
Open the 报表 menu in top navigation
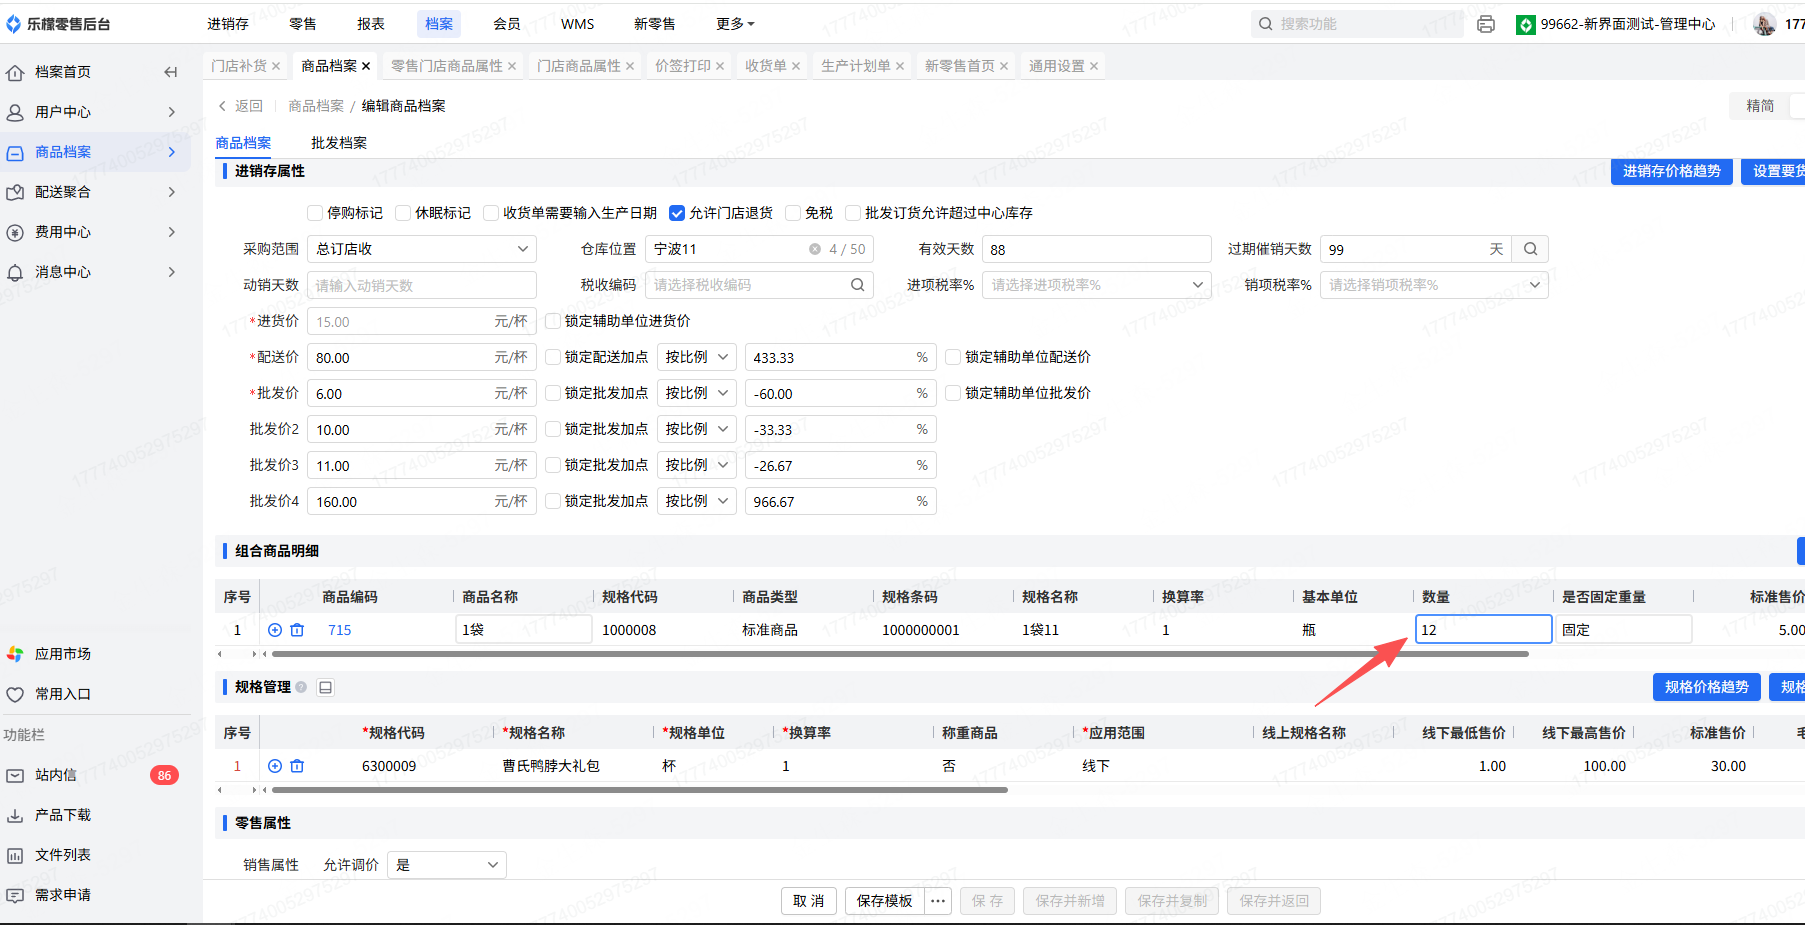coord(371,24)
